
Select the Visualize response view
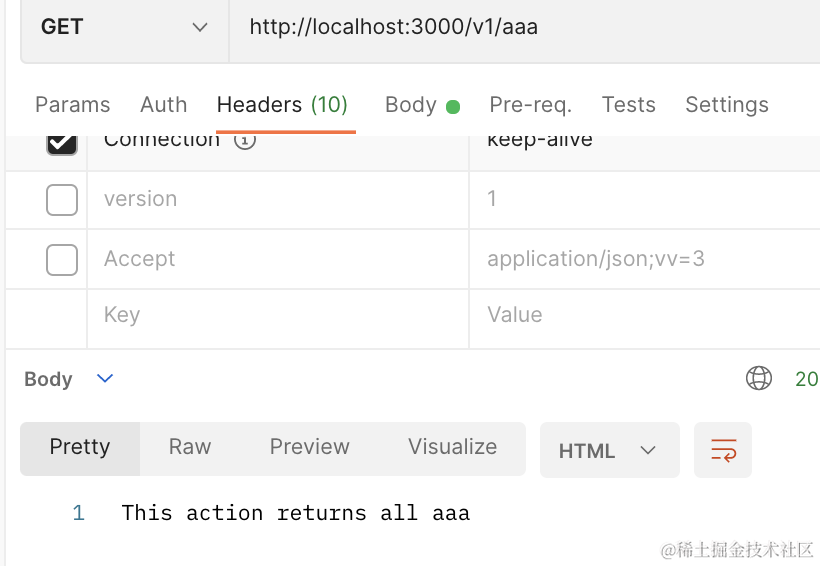[452, 447]
